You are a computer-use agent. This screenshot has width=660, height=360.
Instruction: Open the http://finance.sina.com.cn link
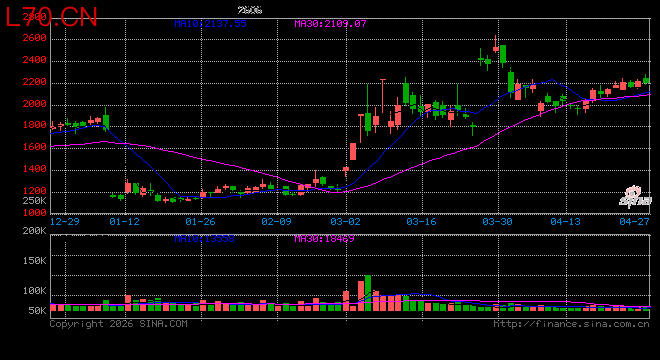(x=572, y=324)
